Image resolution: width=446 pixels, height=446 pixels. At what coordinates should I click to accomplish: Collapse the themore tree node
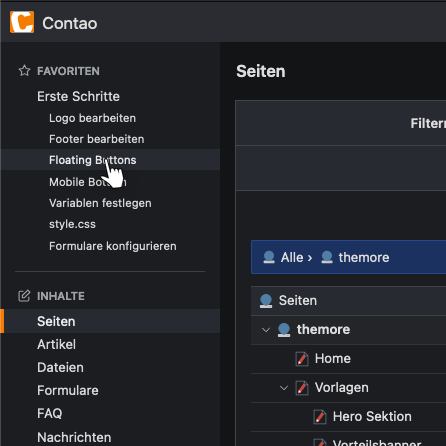click(x=266, y=330)
